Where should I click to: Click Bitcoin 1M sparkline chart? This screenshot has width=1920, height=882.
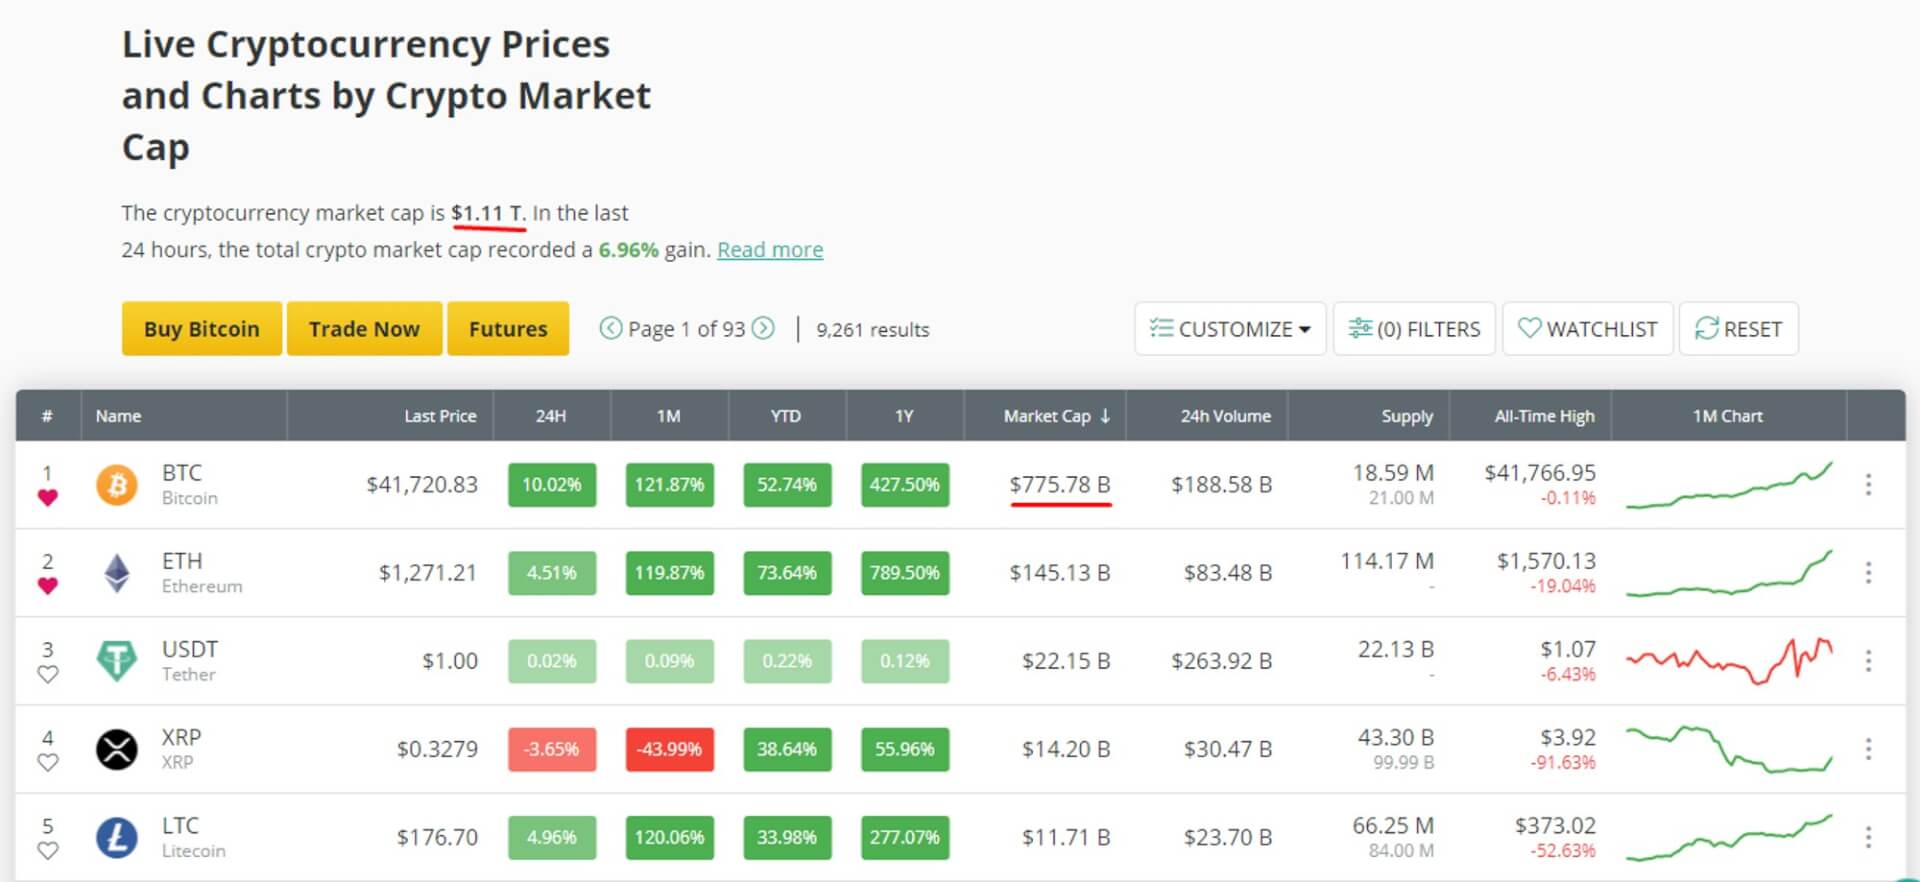tap(1729, 485)
